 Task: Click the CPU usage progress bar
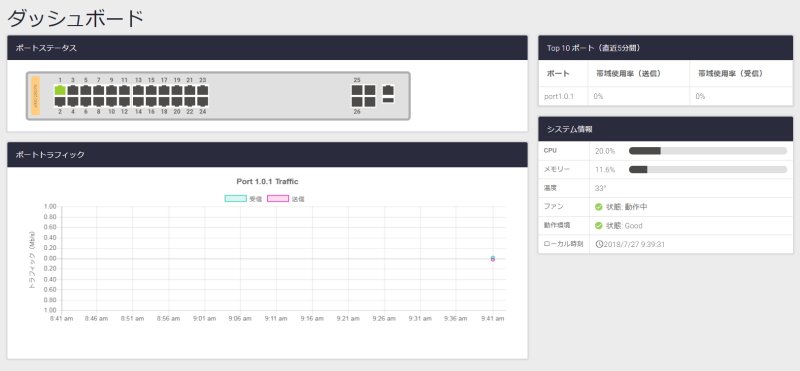coord(708,151)
